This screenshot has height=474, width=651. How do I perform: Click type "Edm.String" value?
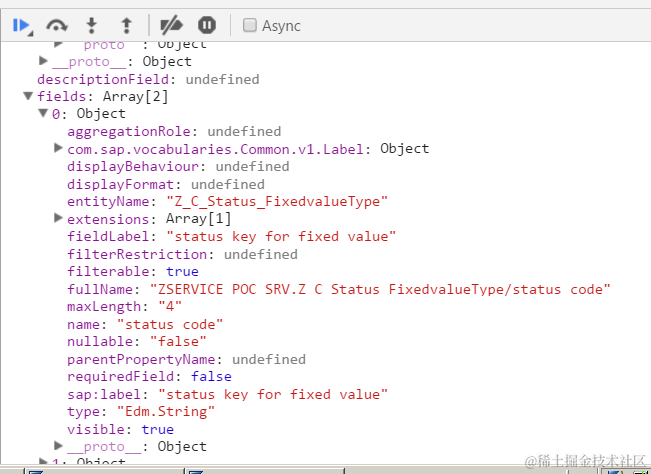[166, 412]
